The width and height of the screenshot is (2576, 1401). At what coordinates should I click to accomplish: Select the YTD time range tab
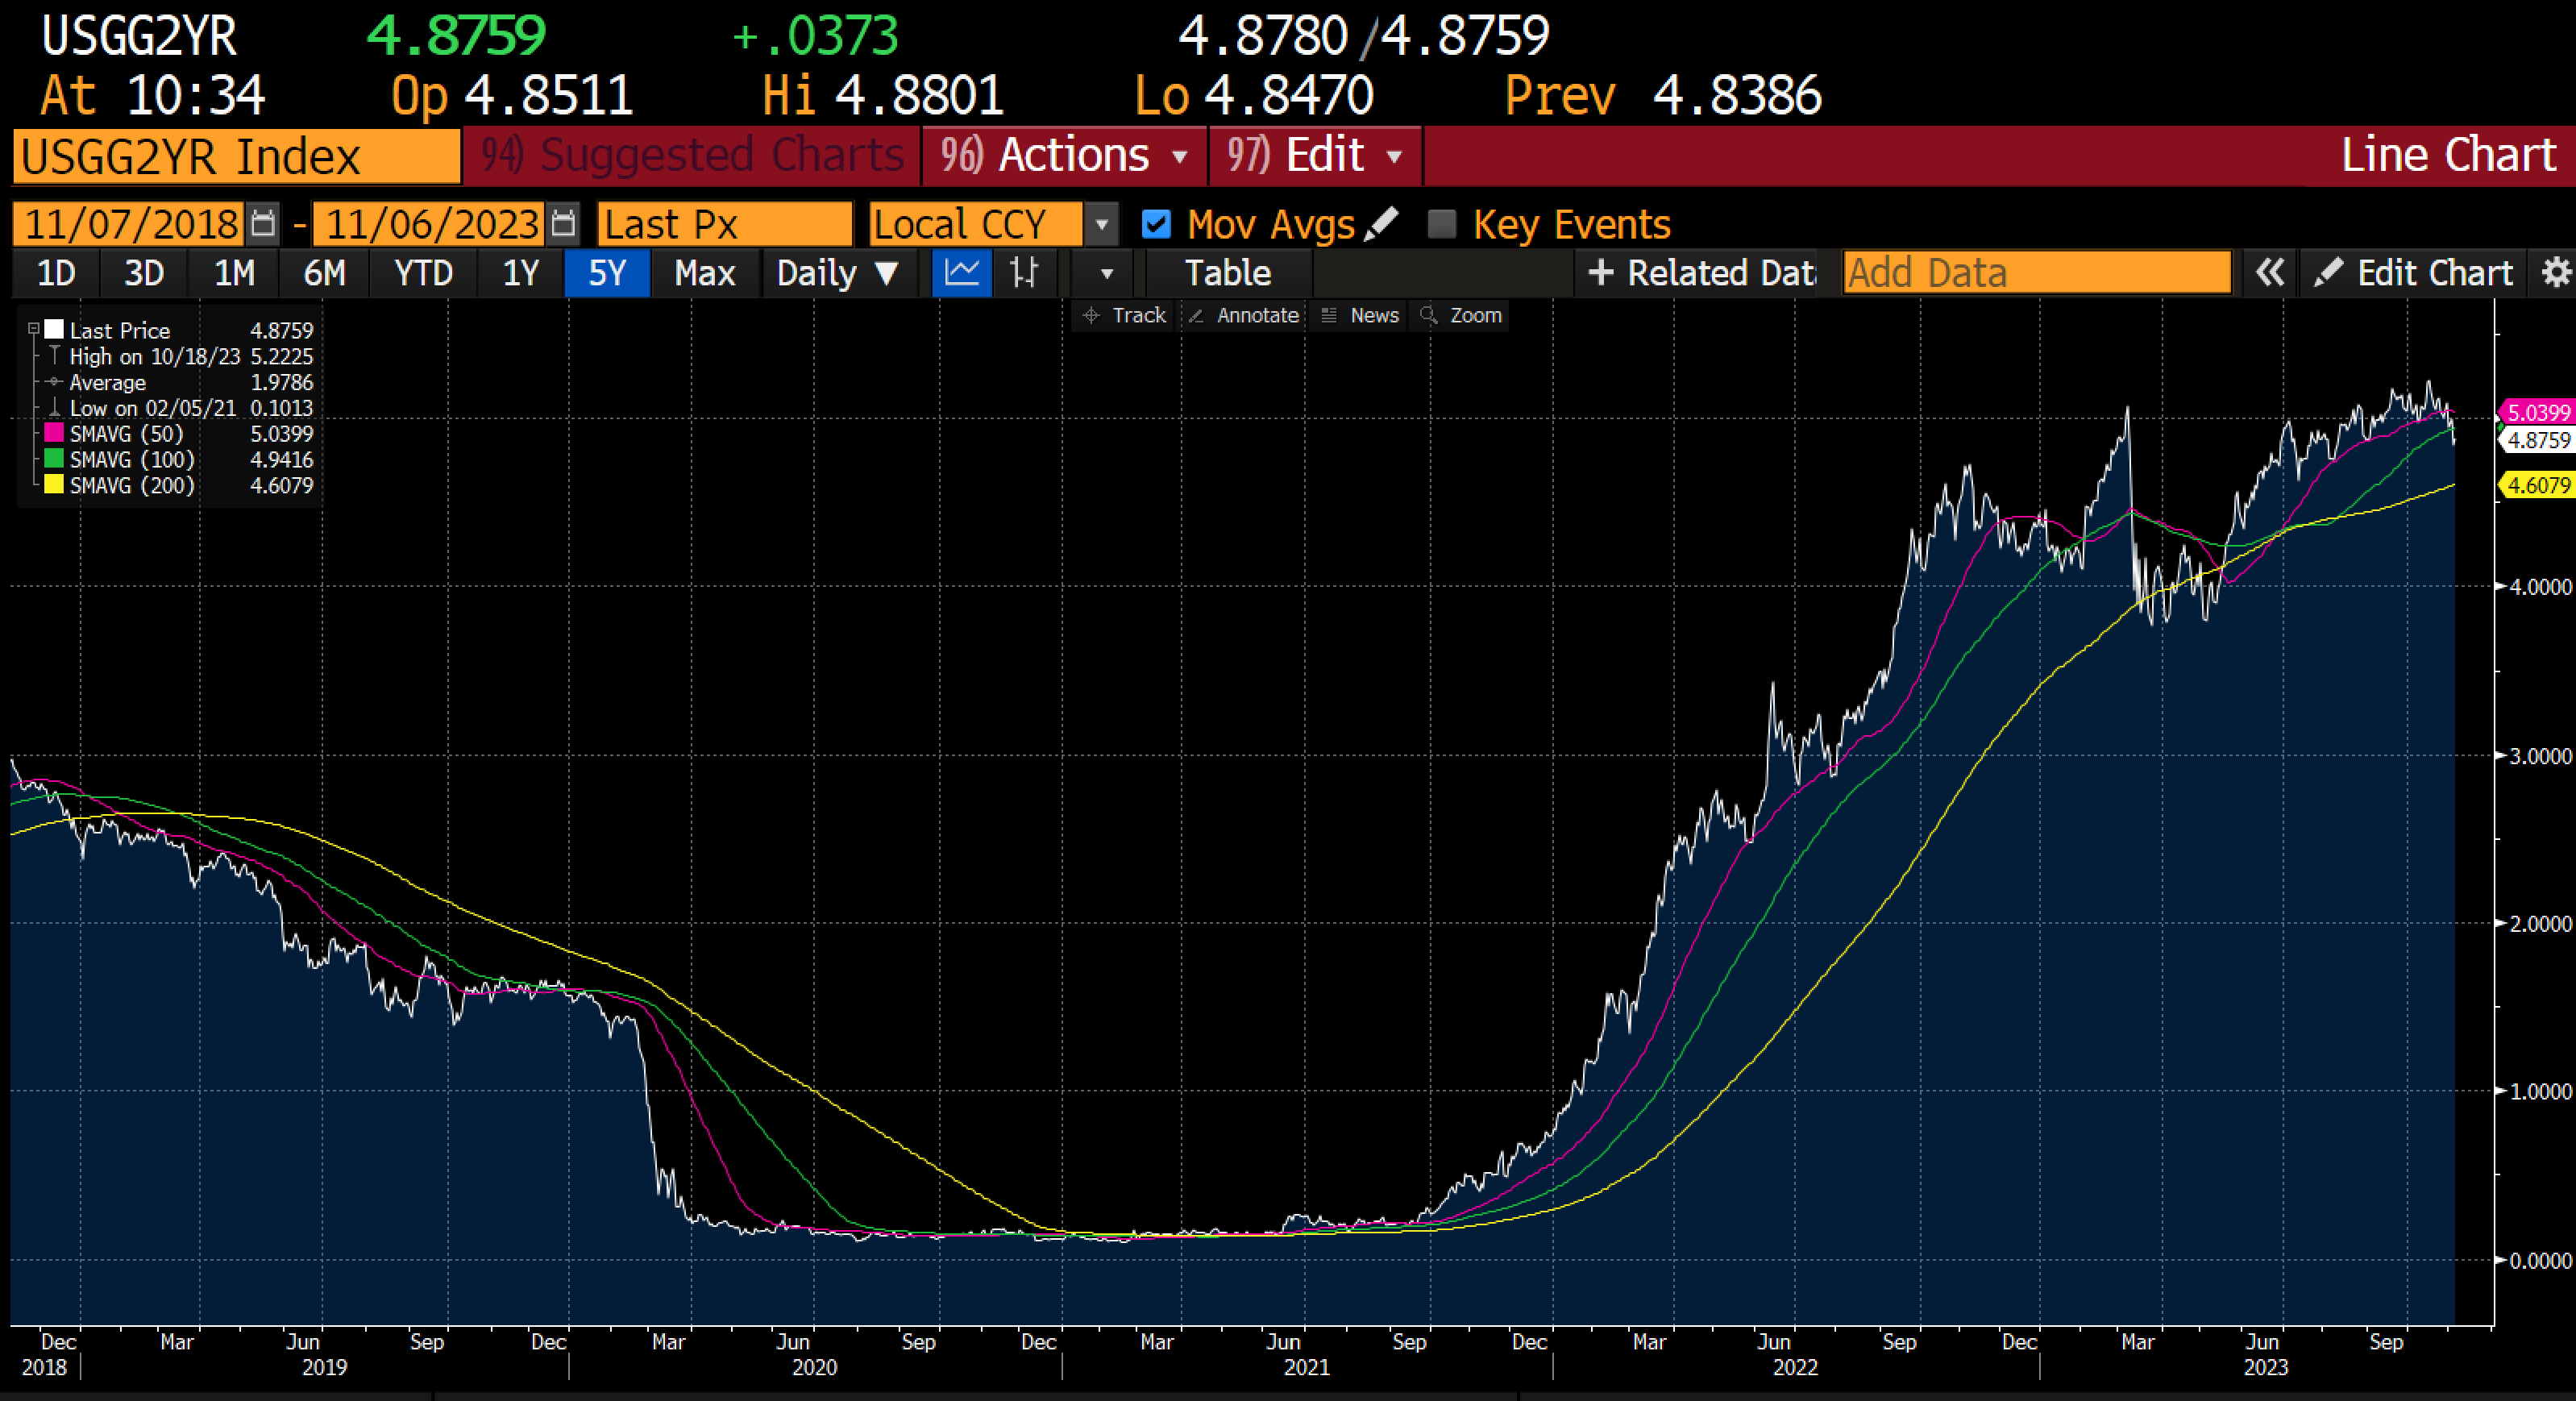423,273
